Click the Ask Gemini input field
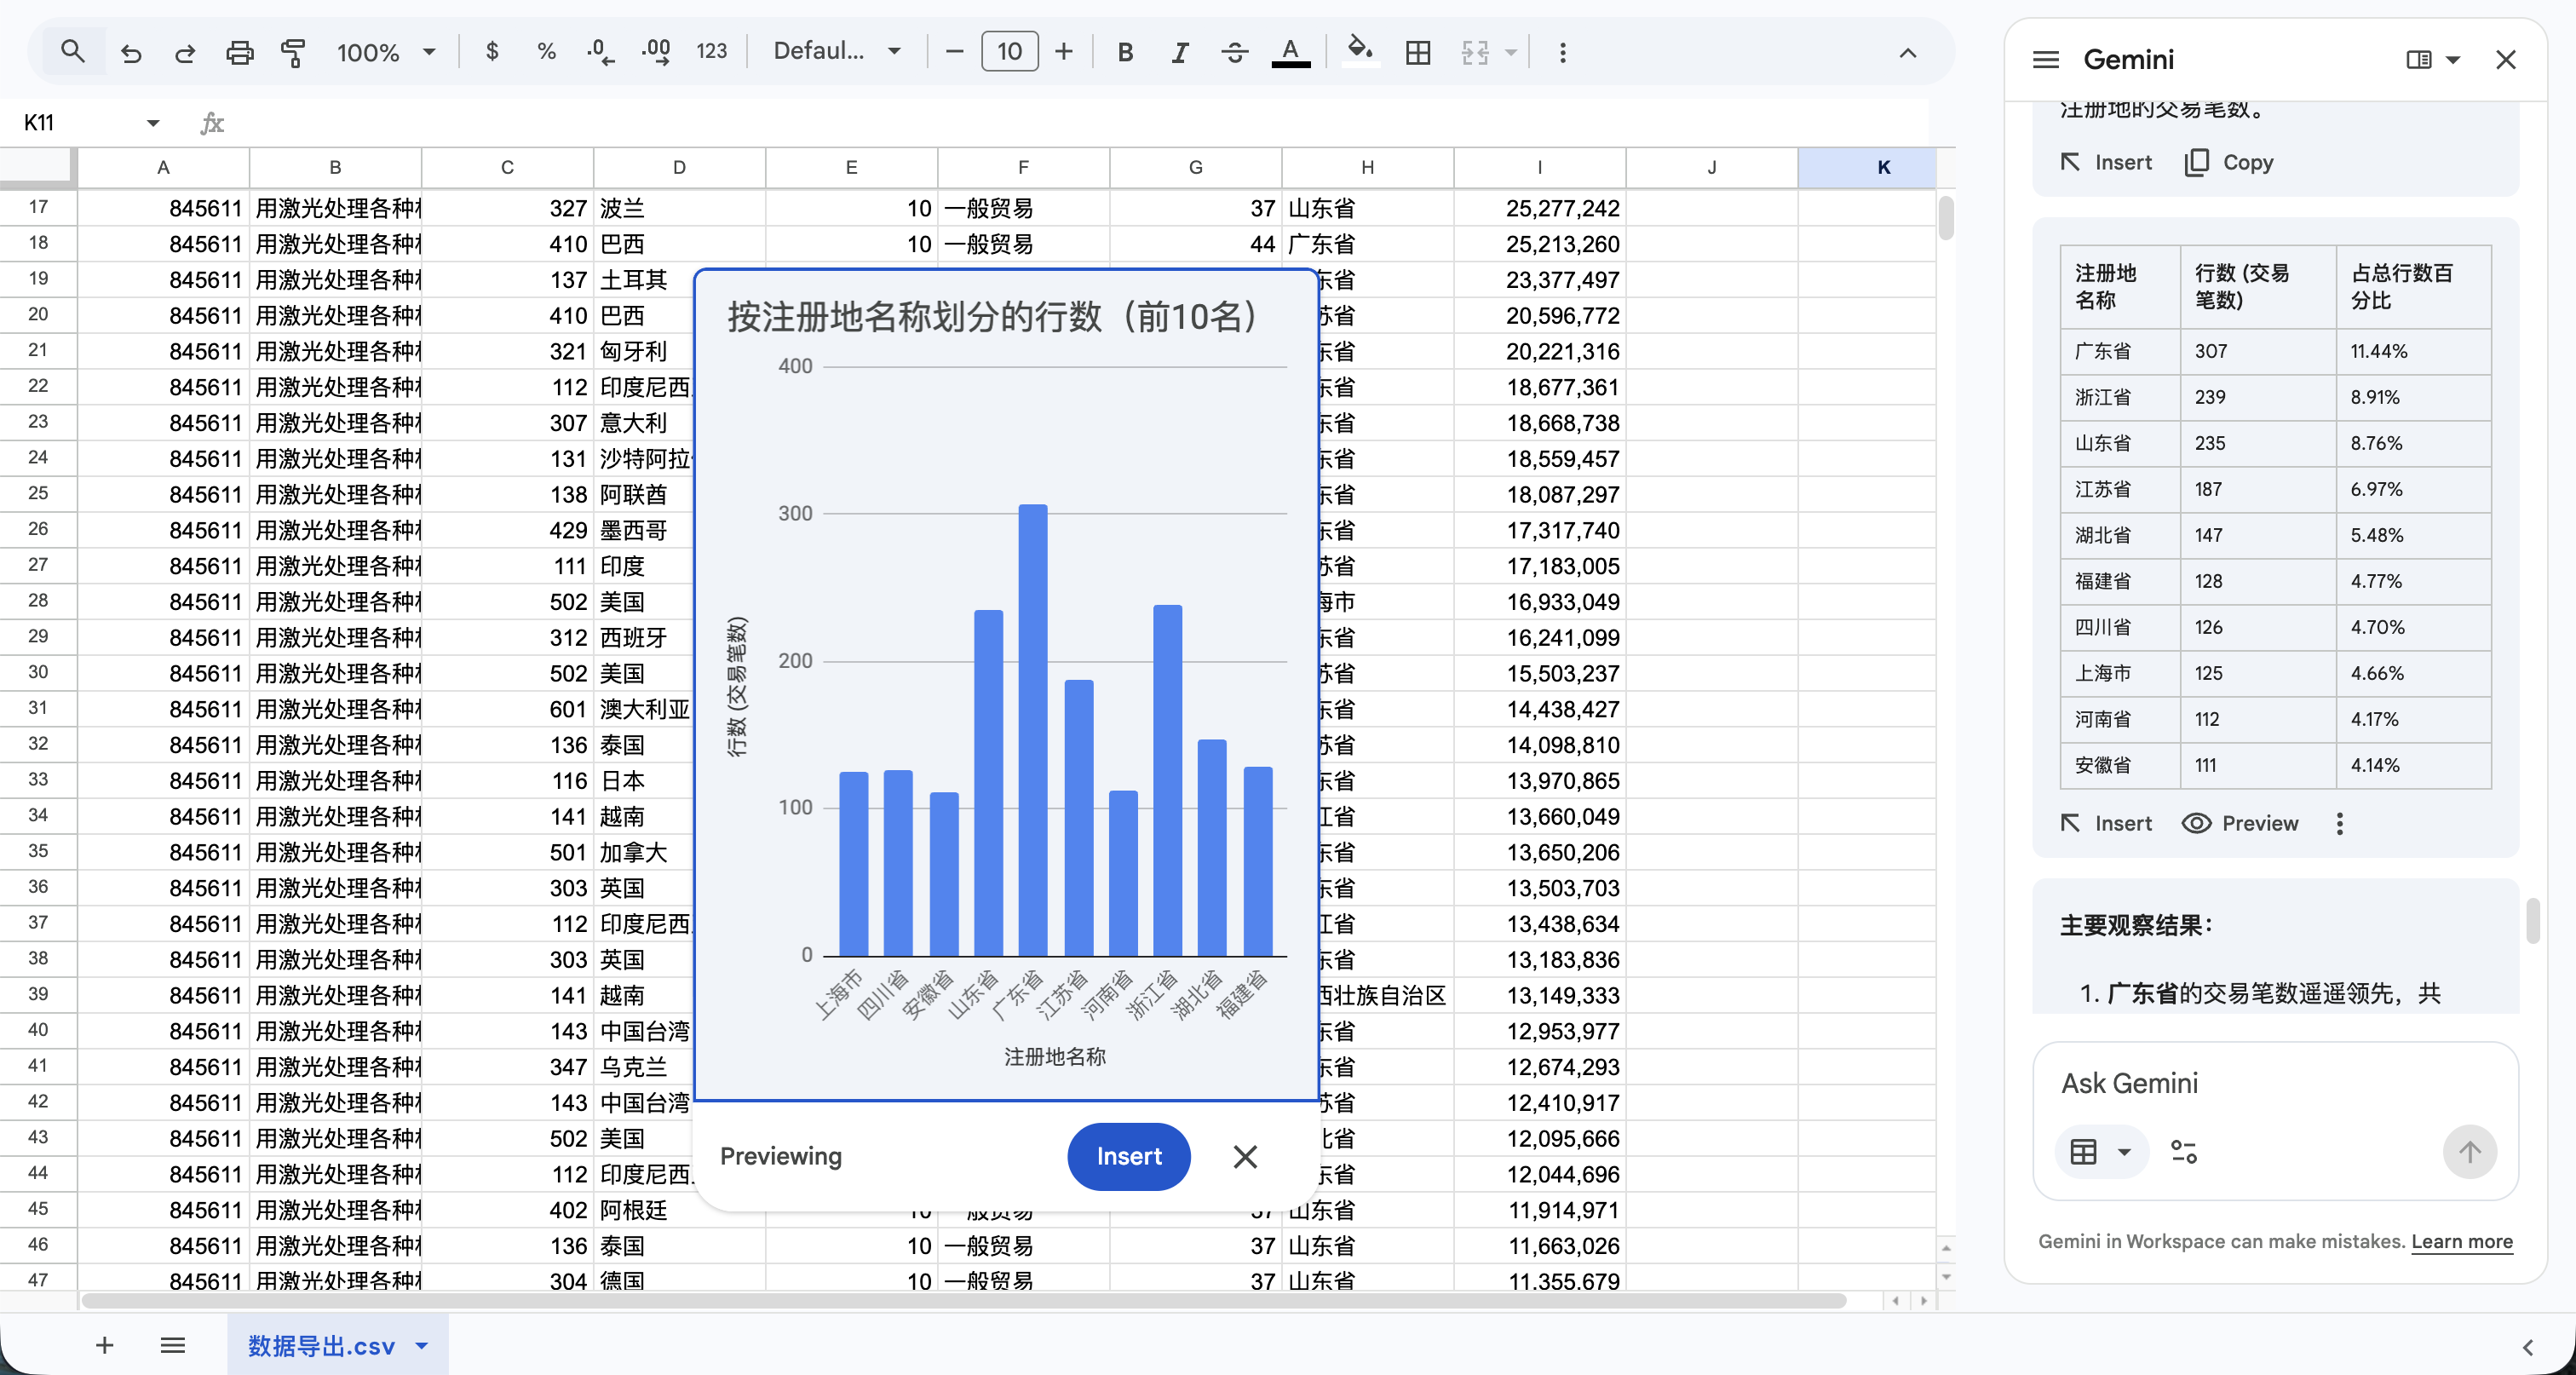2576x1375 pixels. point(2240,1083)
